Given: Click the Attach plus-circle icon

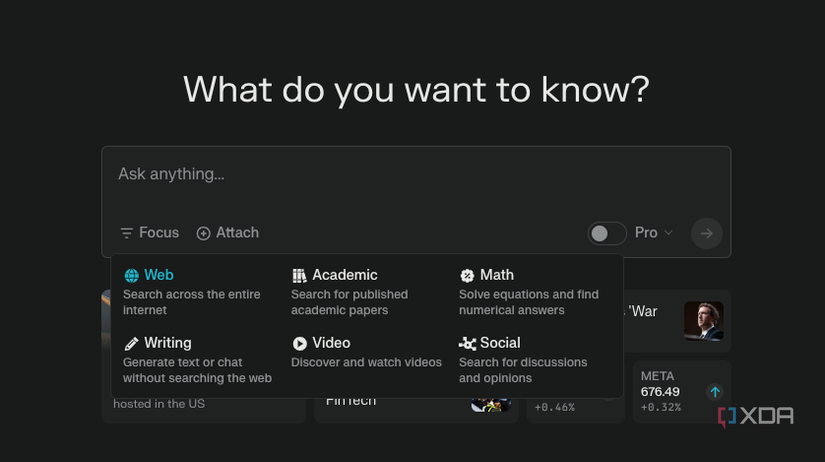Looking at the screenshot, I should (x=203, y=233).
